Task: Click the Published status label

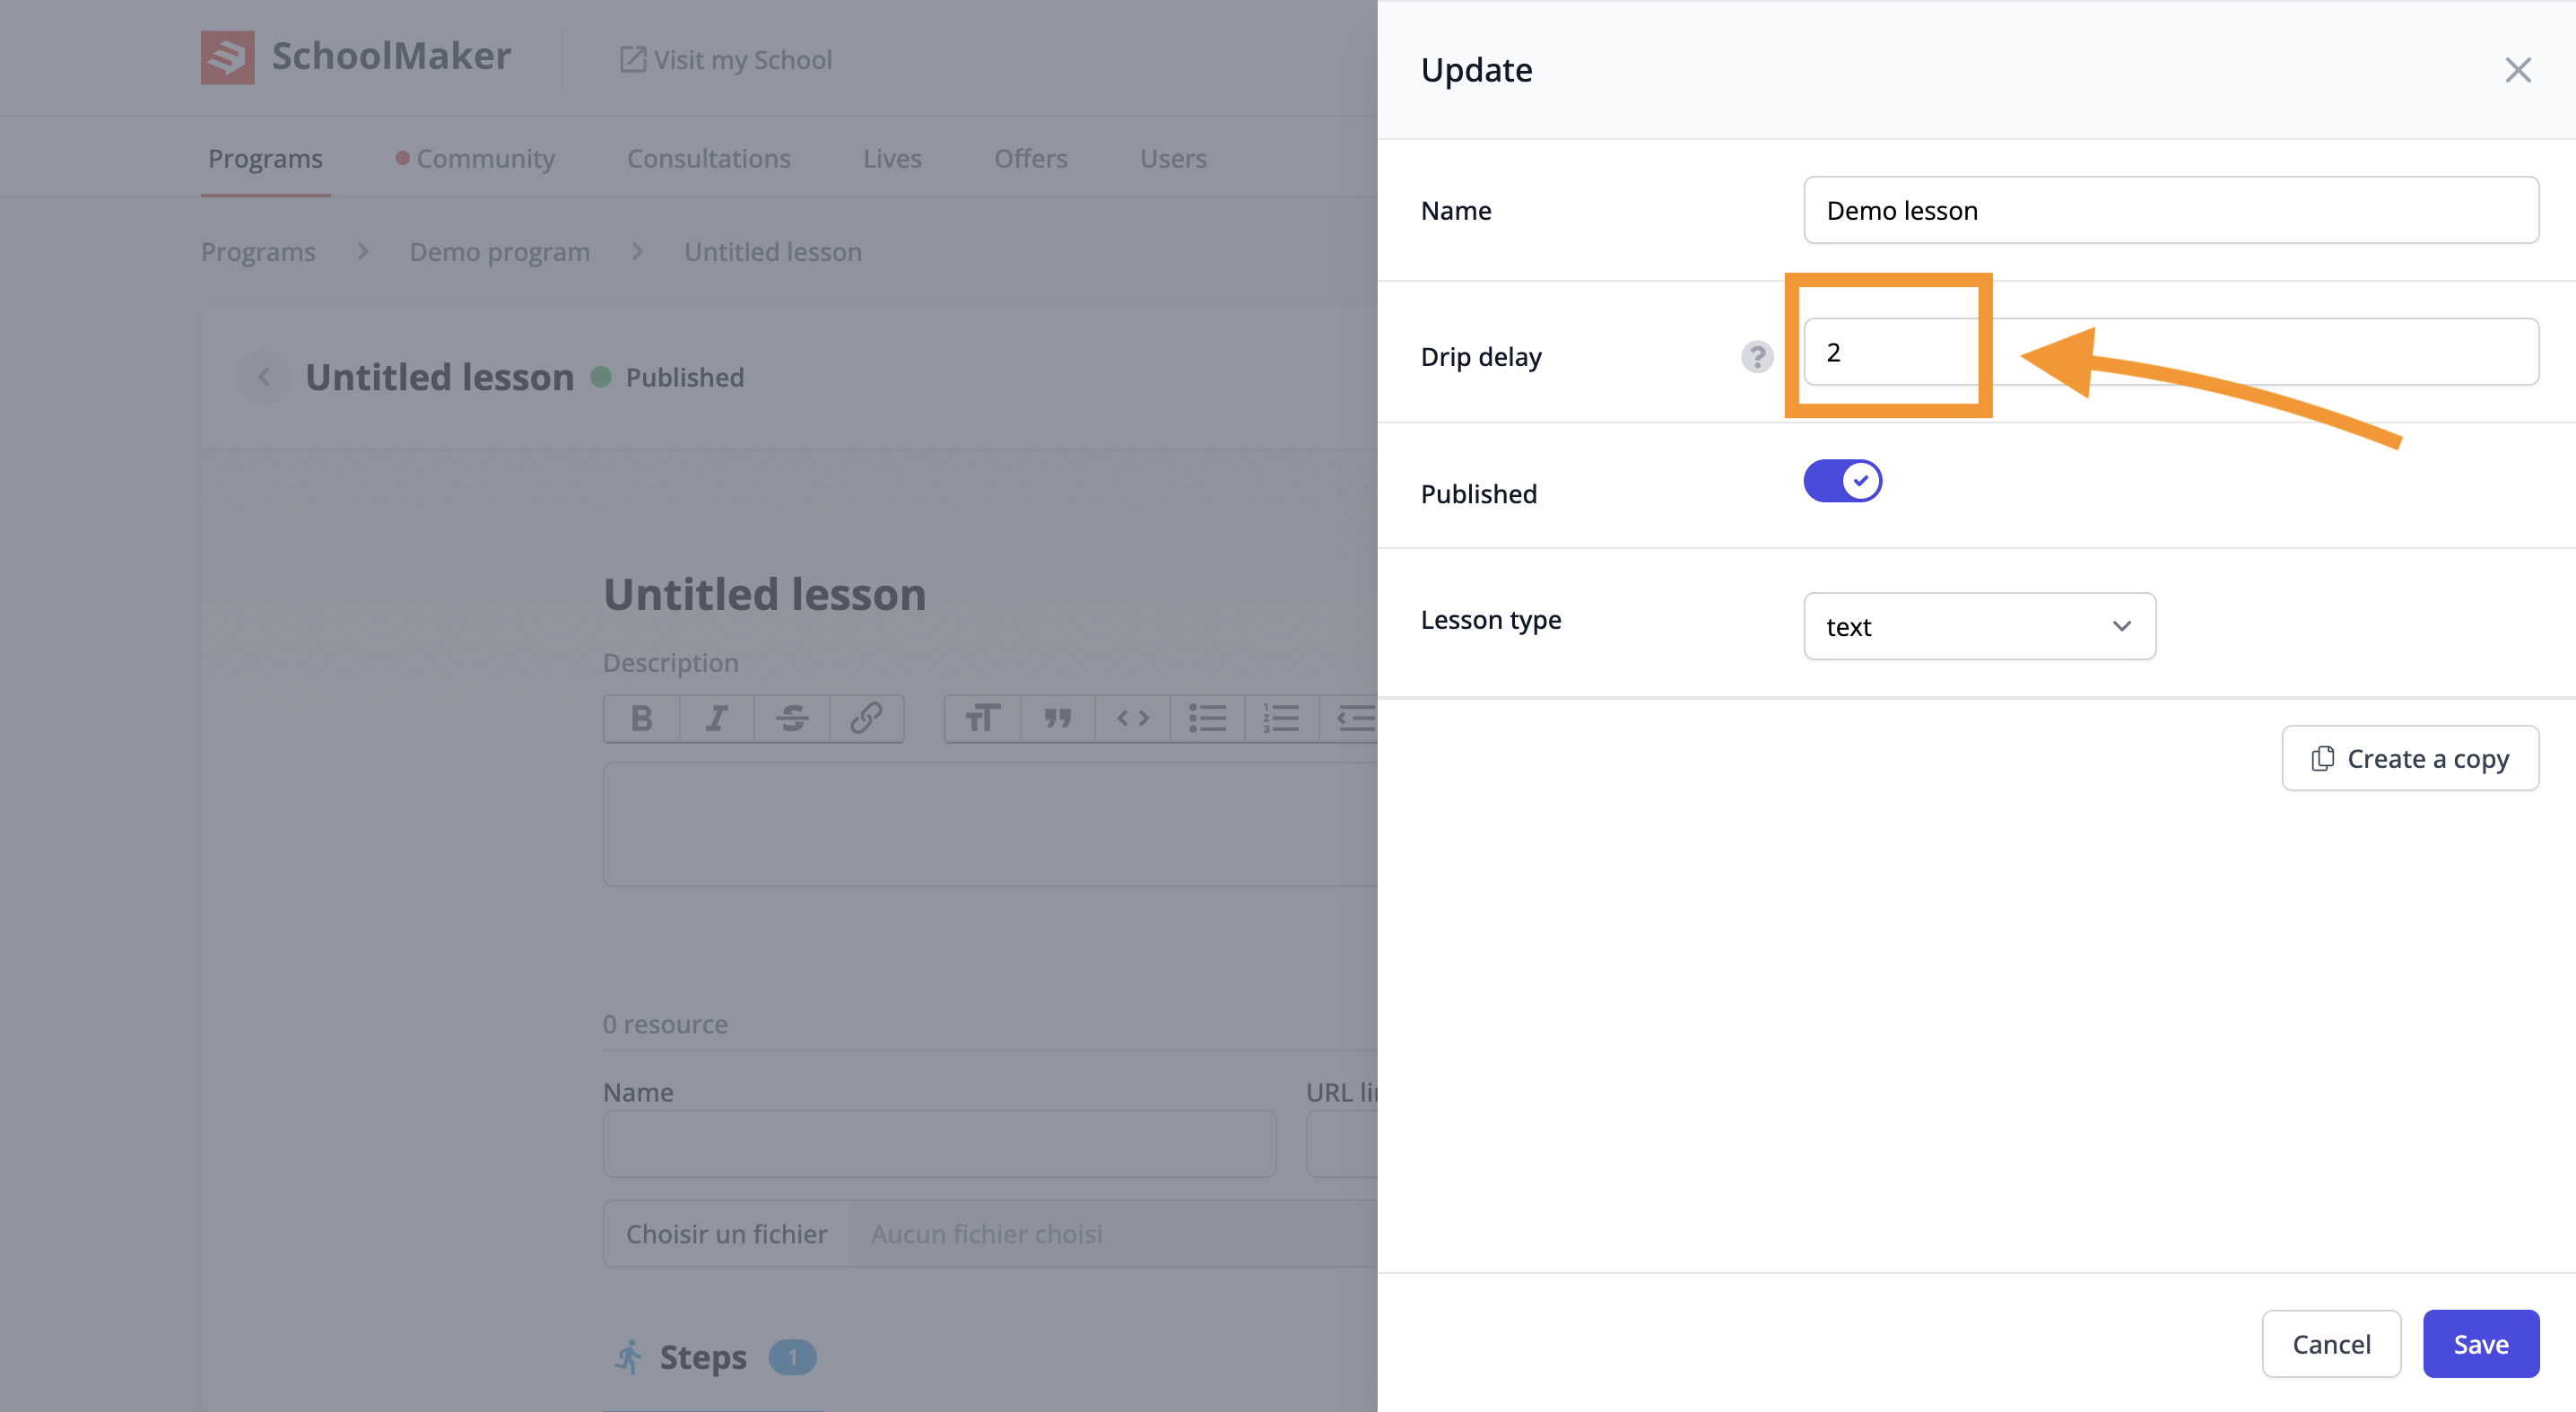Action: 684,377
